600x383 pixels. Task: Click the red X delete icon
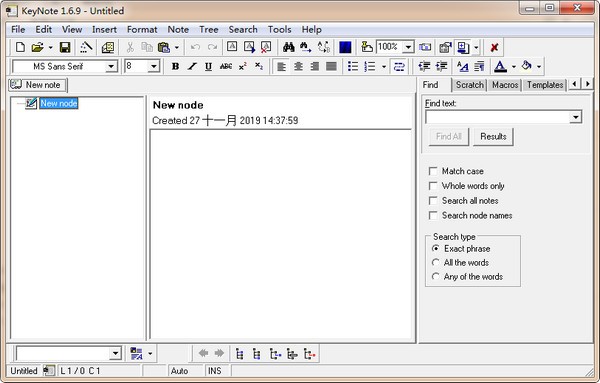(494, 47)
